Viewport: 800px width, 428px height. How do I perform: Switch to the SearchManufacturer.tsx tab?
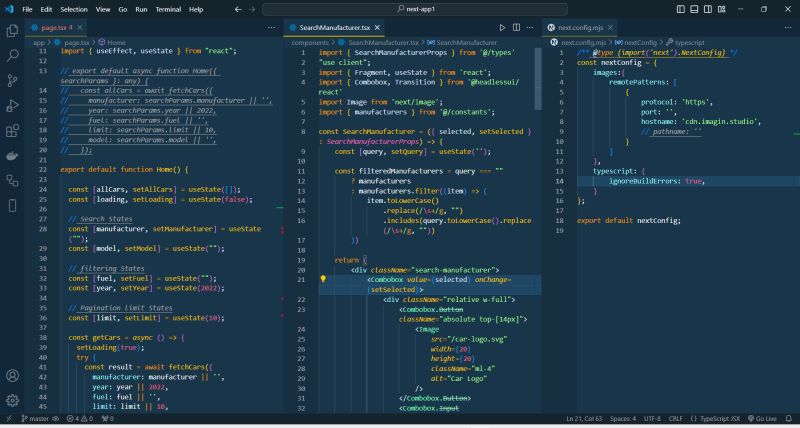(x=335, y=28)
